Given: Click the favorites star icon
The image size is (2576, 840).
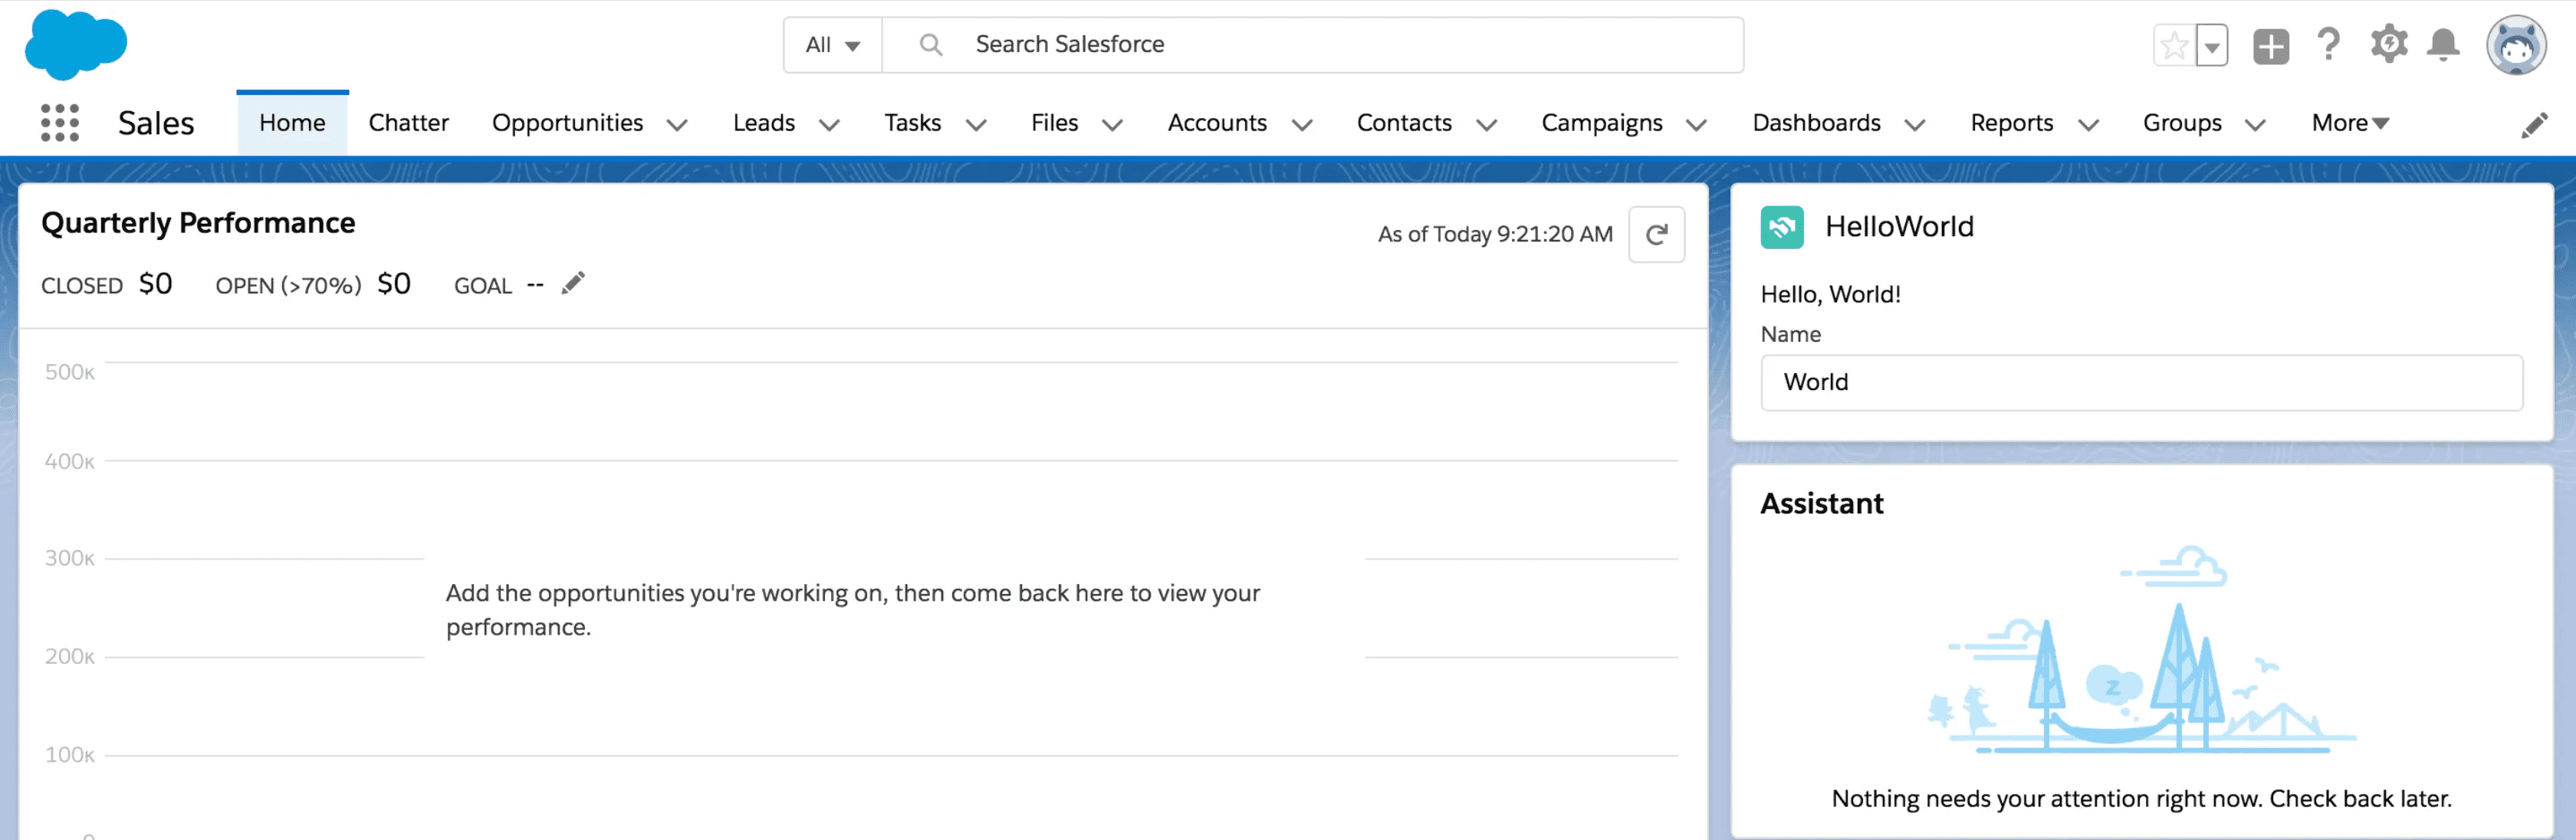Looking at the screenshot, I should (2174, 46).
